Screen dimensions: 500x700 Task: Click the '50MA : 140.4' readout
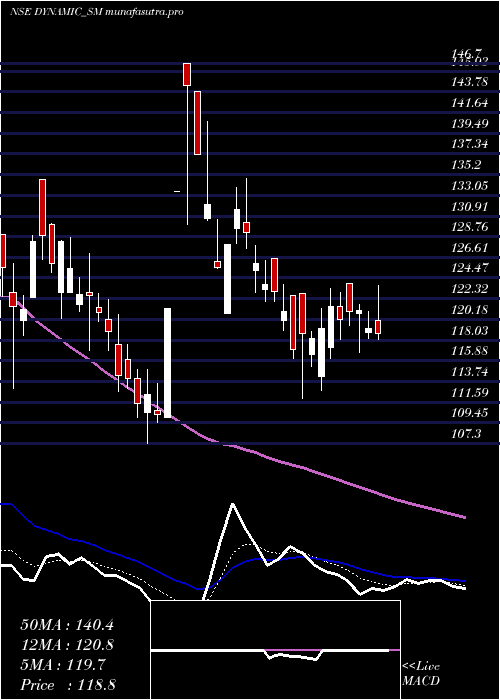click(x=67, y=625)
